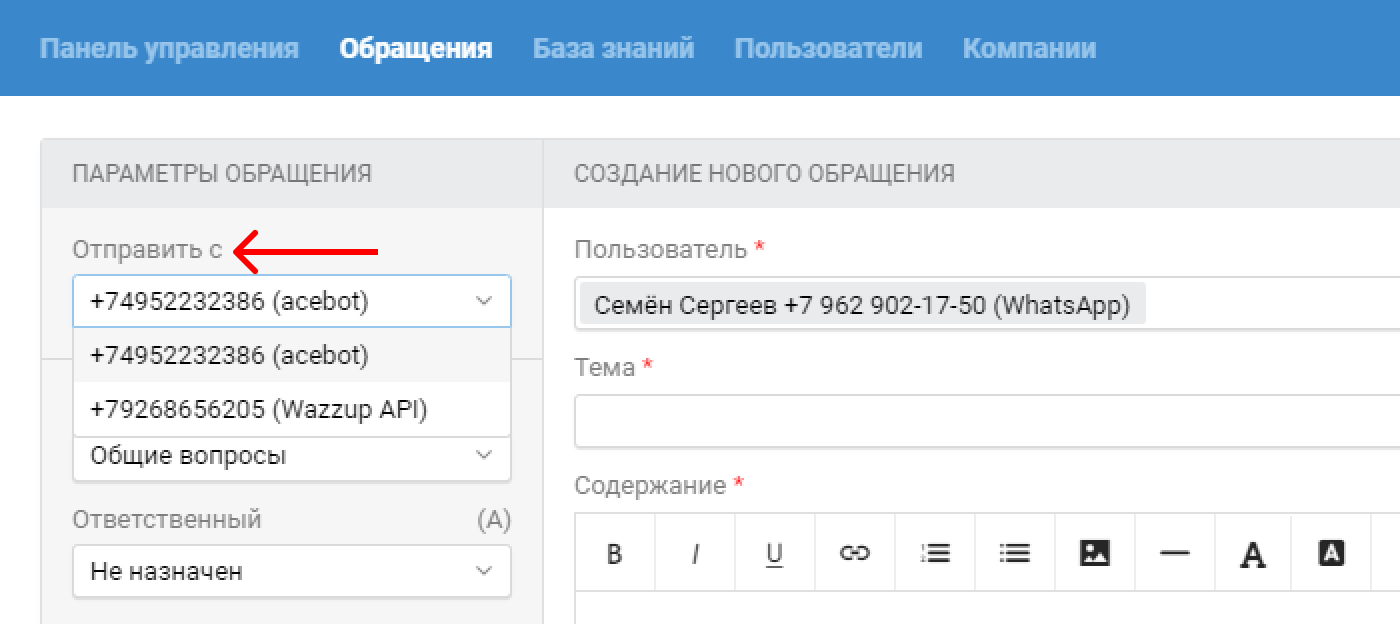This screenshot has height=624, width=1400.
Task: Insert a numbered list
Action: pos(934,553)
